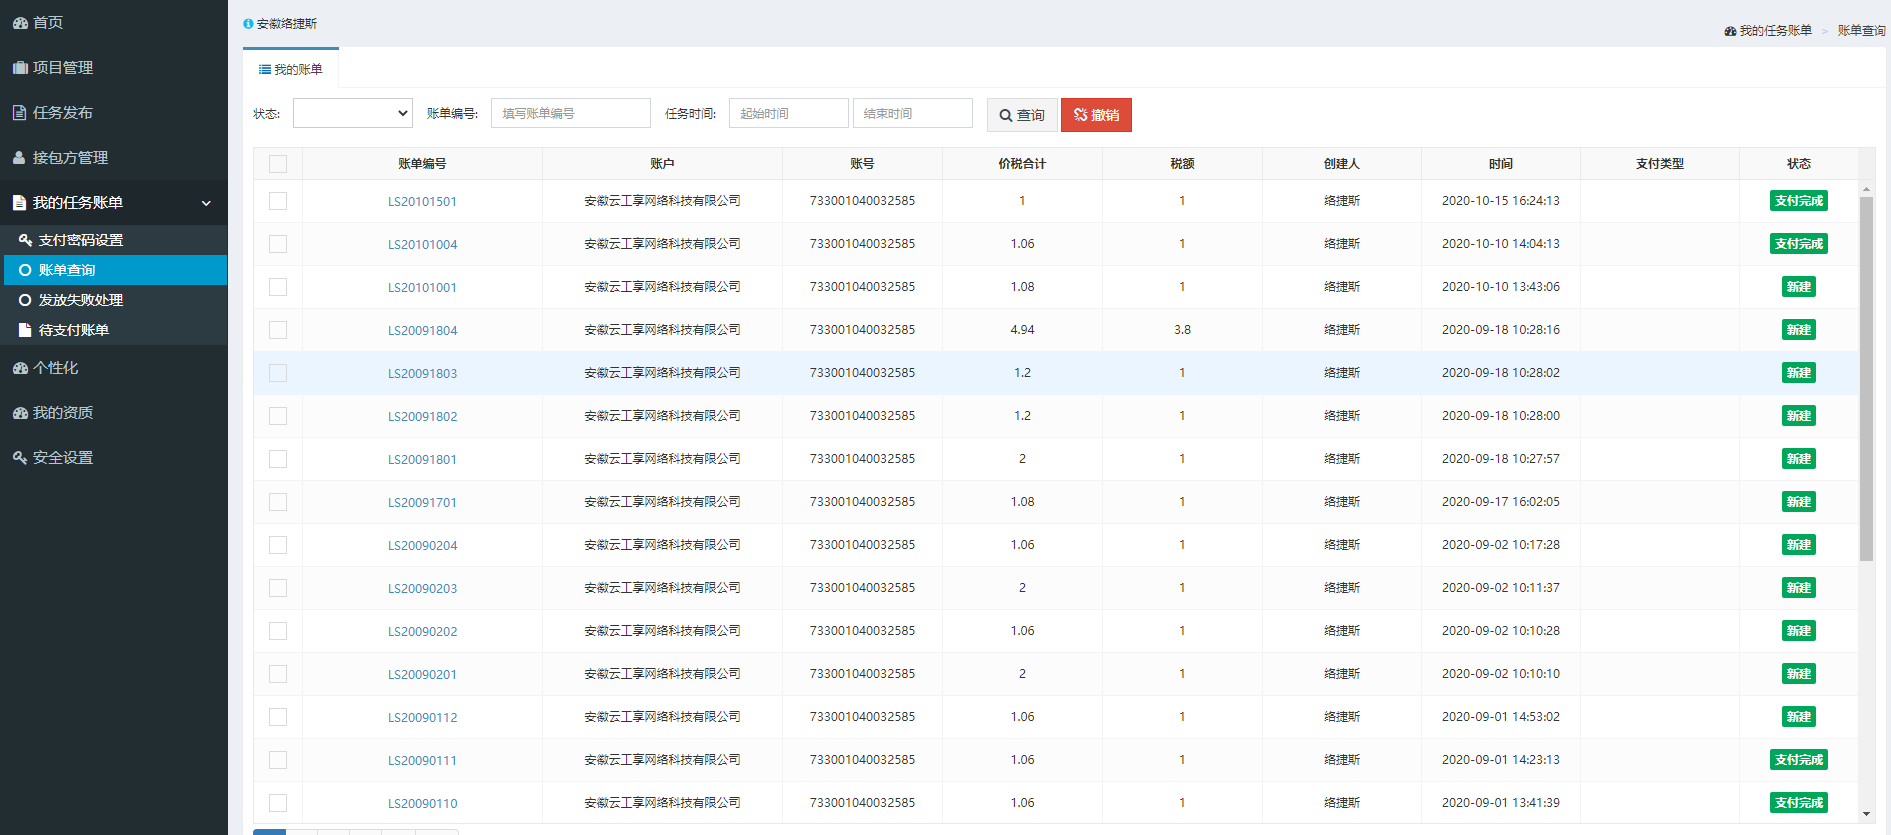1891x835 pixels.
Task: Click the user icon beside 接包方管理
Action: (x=20, y=158)
